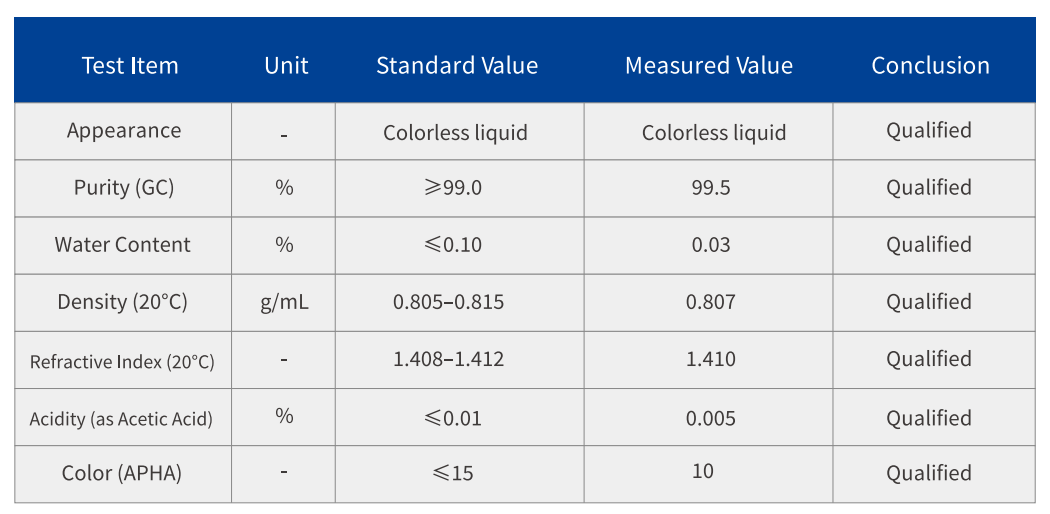The width and height of the screenshot is (1050, 514).
Task: Select the Unit column header
Action: pyautogui.click(x=286, y=66)
